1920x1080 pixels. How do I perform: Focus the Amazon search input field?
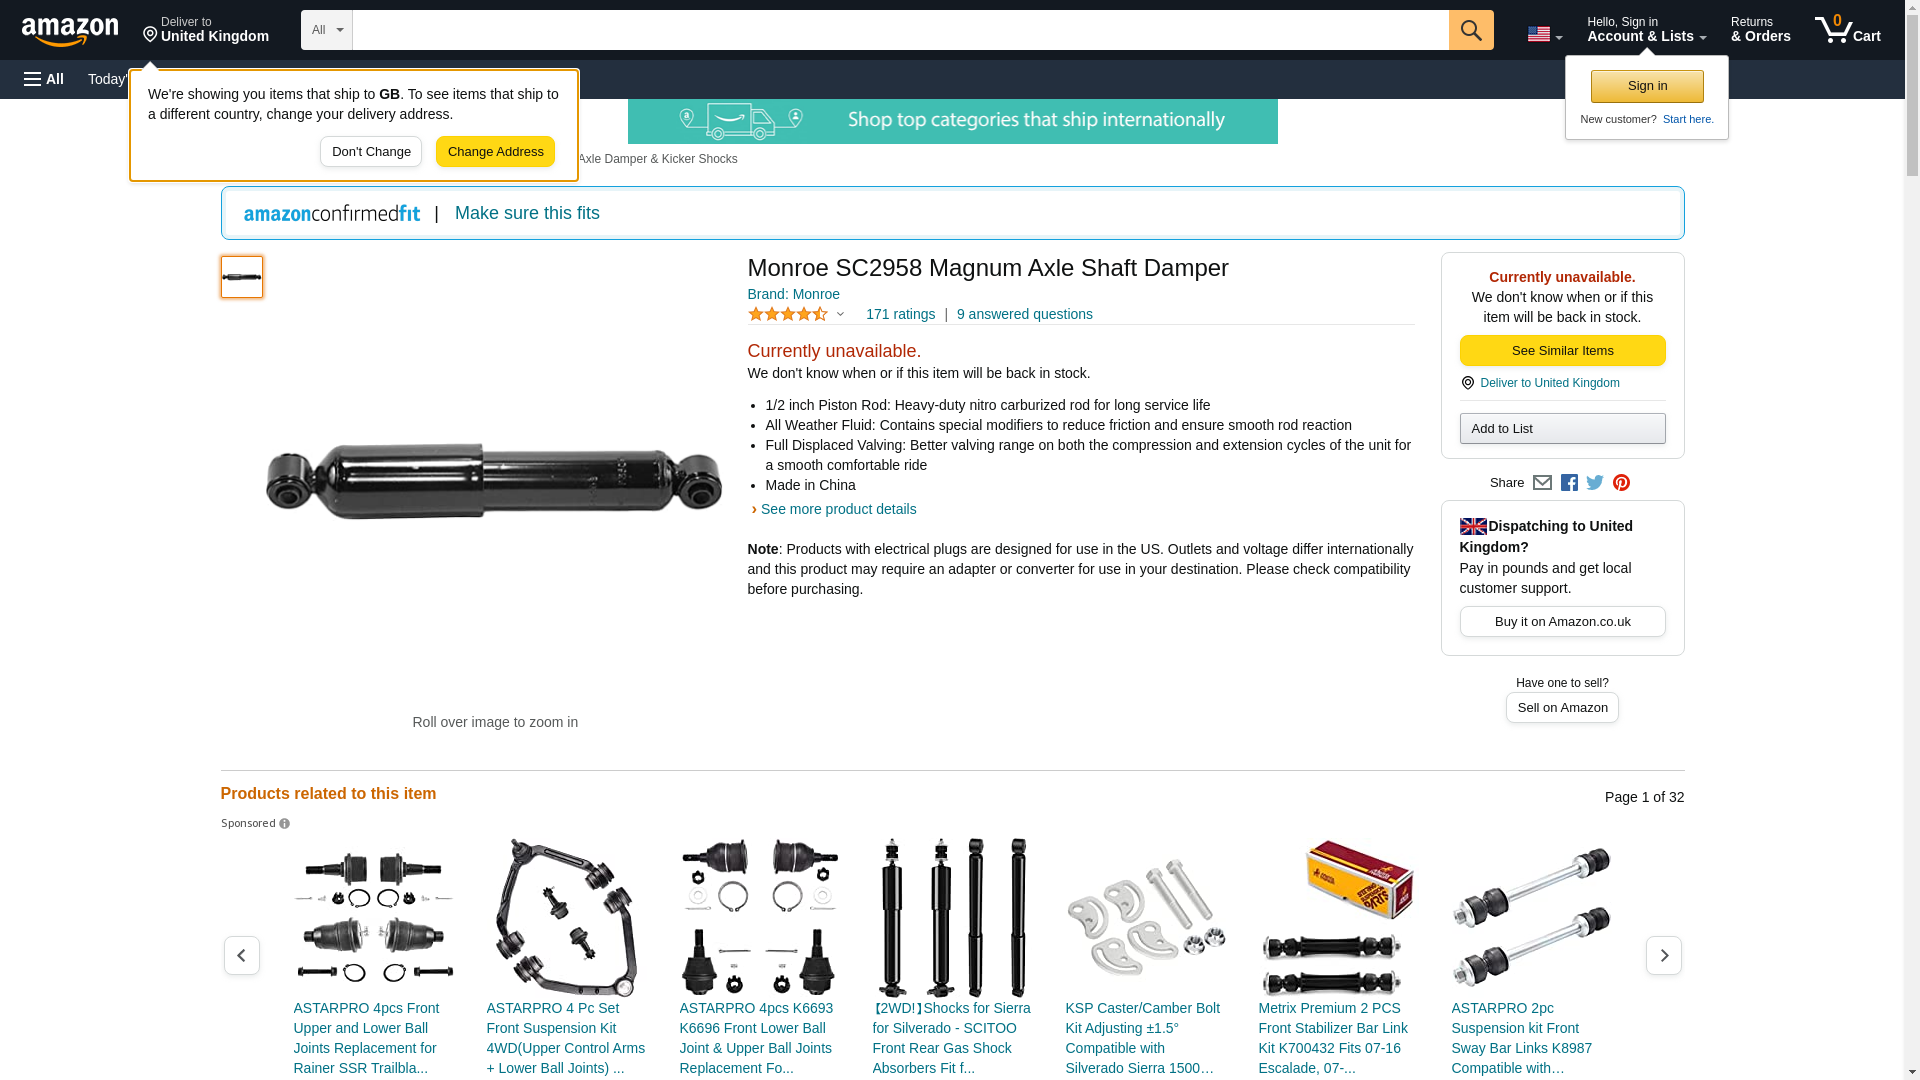click(900, 30)
